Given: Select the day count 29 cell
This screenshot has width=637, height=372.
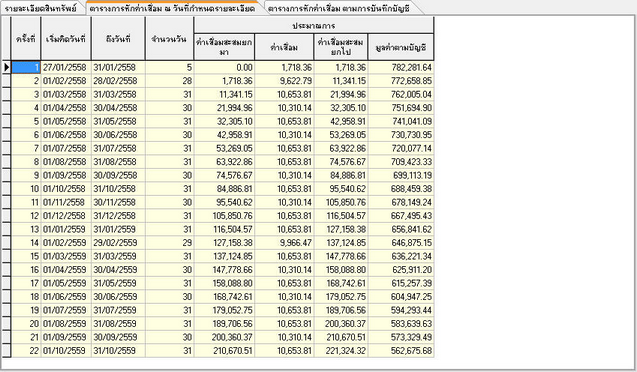Looking at the screenshot, I should tap(169, 243).
